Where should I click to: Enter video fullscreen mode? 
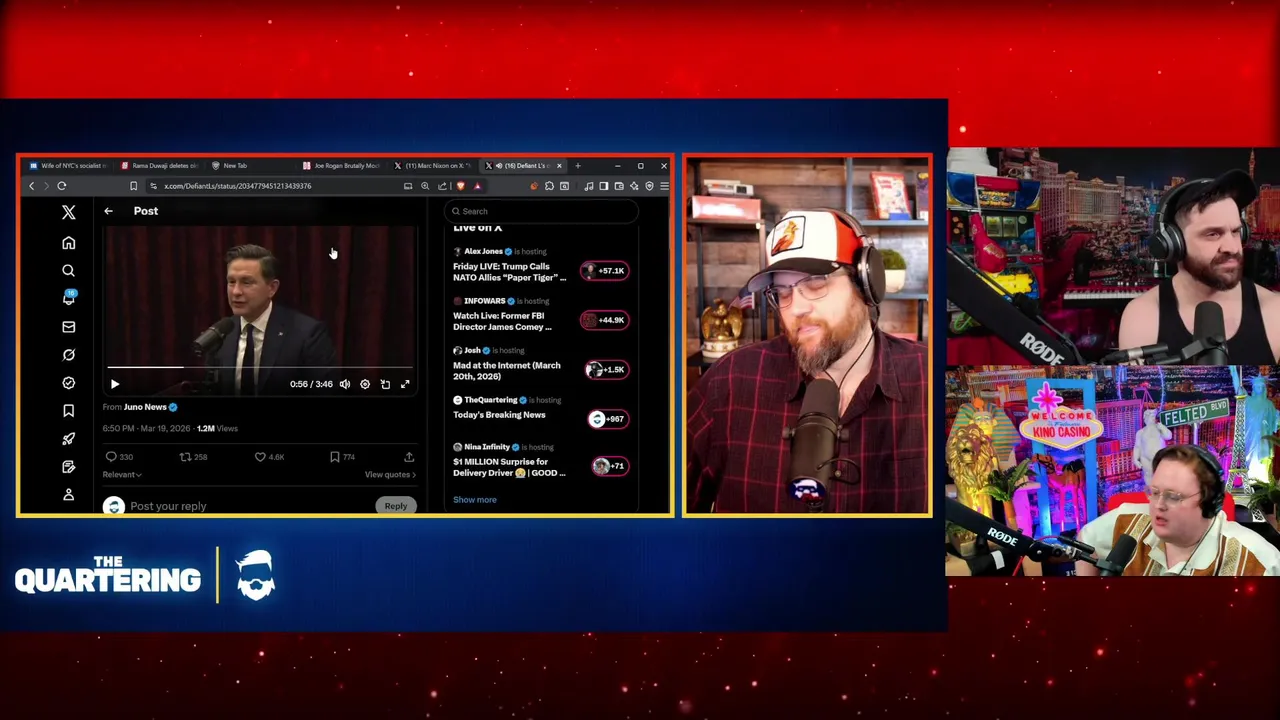tap(405, 384)
